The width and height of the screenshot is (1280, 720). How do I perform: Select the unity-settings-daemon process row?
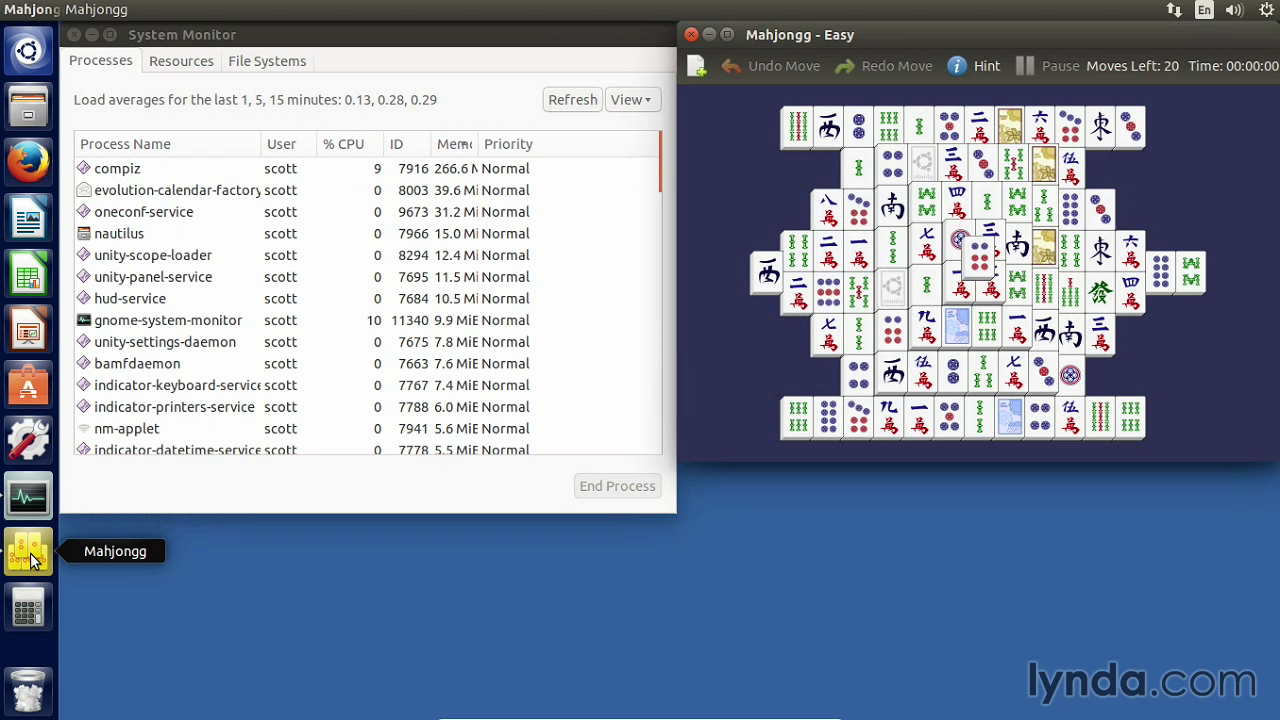(367, 342)
